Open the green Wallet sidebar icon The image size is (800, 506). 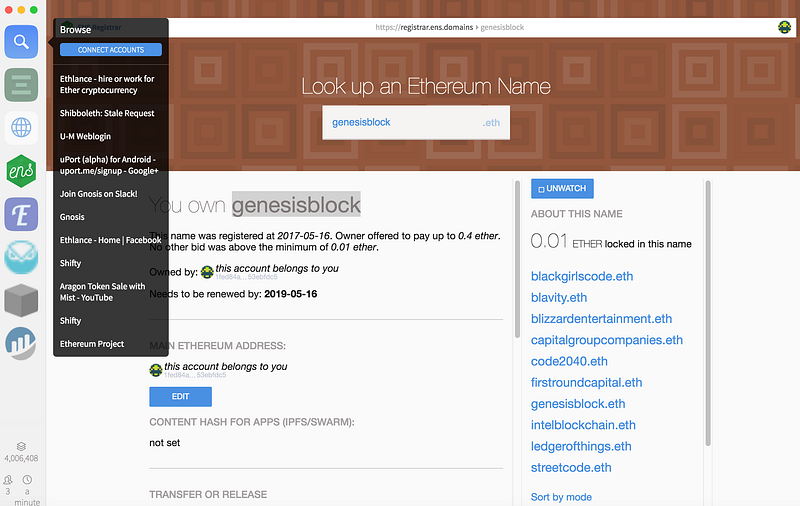21,85
